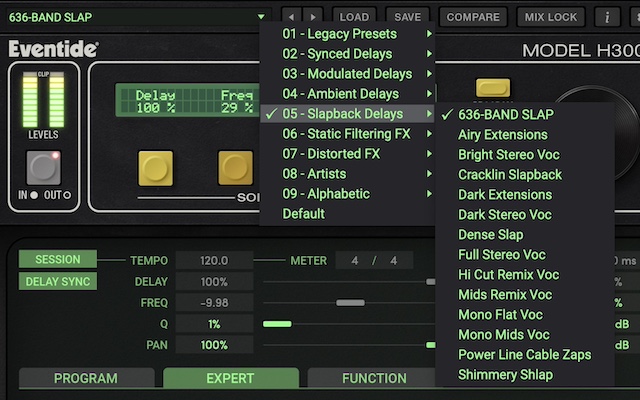Image resolution: width=640 pixels, height=400 pixels.
Task: Toggle the IN/OUT bypass button
Action: (x=43, y=167)
